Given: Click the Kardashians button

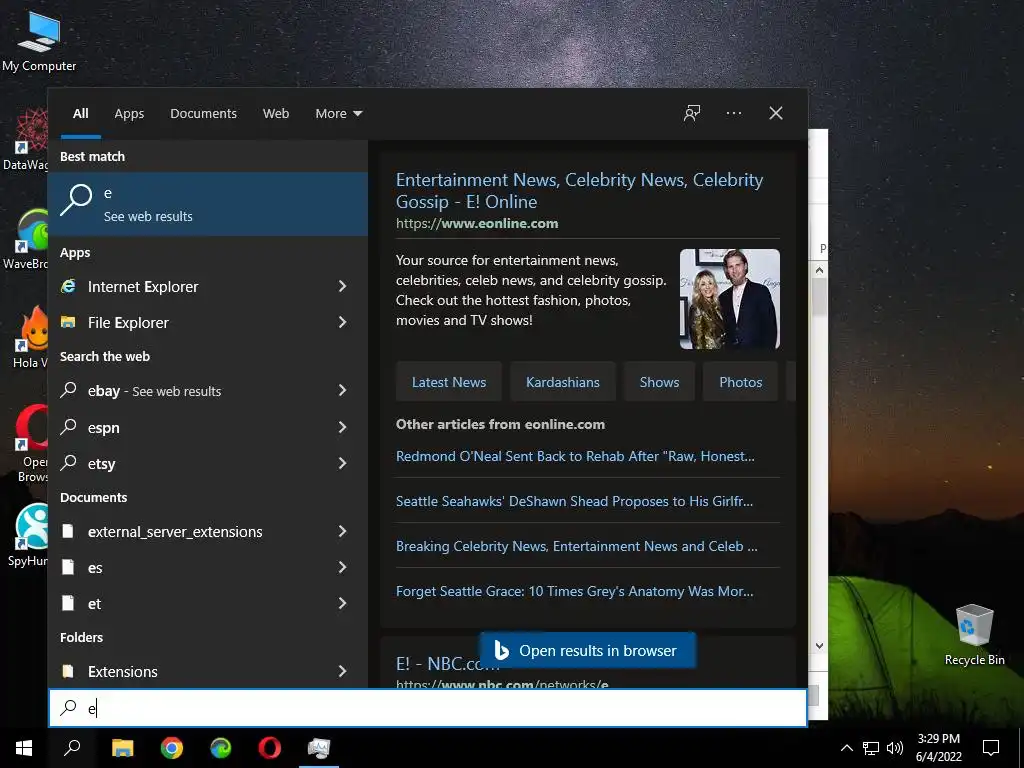Looking at the screenshot, I should point(563,382).
